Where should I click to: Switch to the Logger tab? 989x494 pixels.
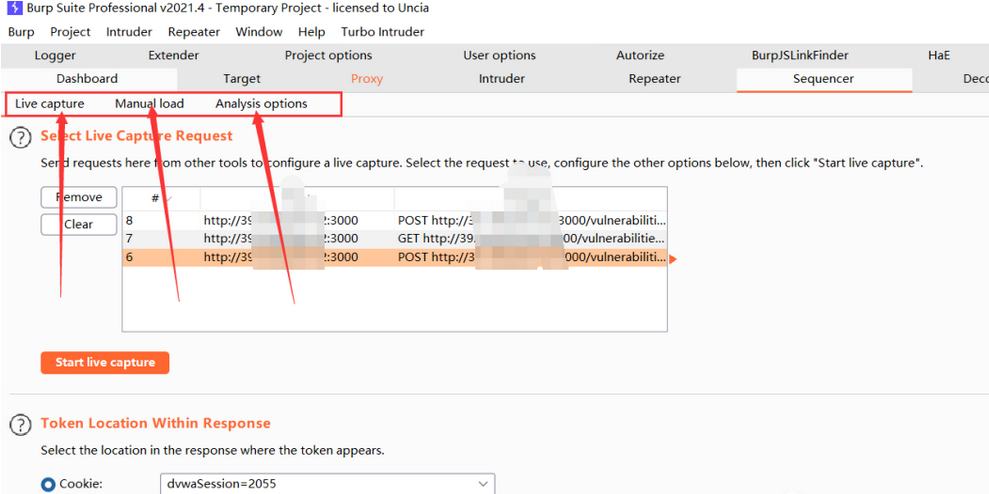(x=55, y=56)
